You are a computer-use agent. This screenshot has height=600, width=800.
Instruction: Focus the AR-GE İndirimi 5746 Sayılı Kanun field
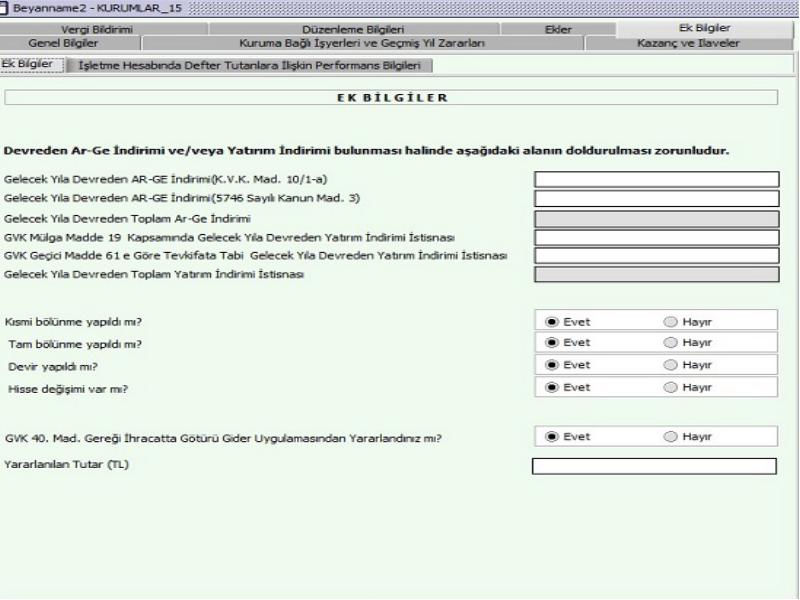657,198
